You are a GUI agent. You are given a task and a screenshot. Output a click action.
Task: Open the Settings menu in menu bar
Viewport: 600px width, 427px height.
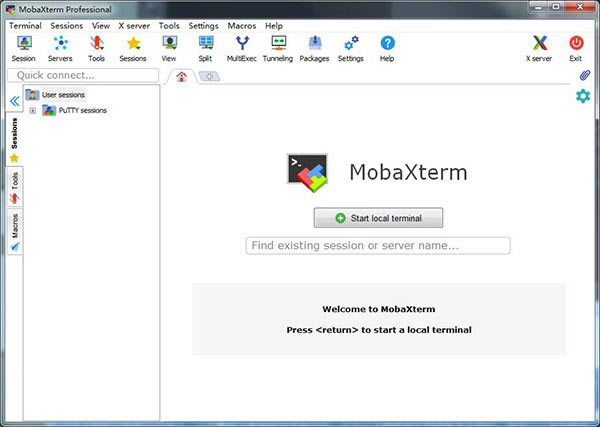pyautogui.click(x=203, y=26)
